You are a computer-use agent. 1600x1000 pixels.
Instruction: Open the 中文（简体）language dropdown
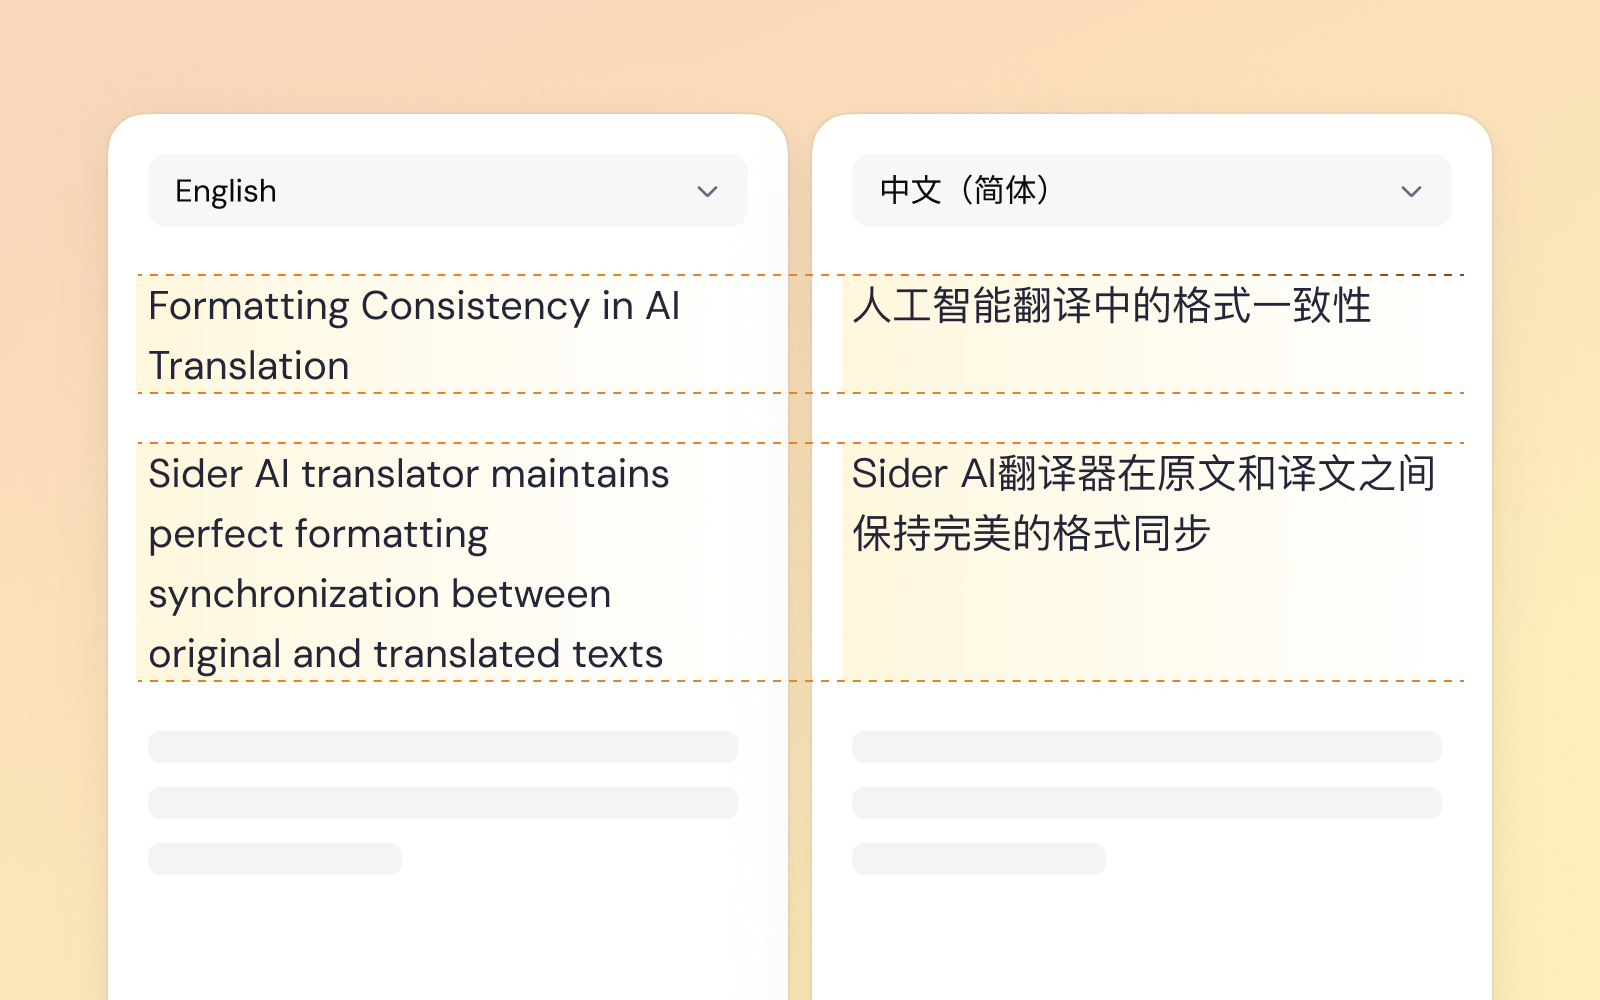(x=1151, y=191)
